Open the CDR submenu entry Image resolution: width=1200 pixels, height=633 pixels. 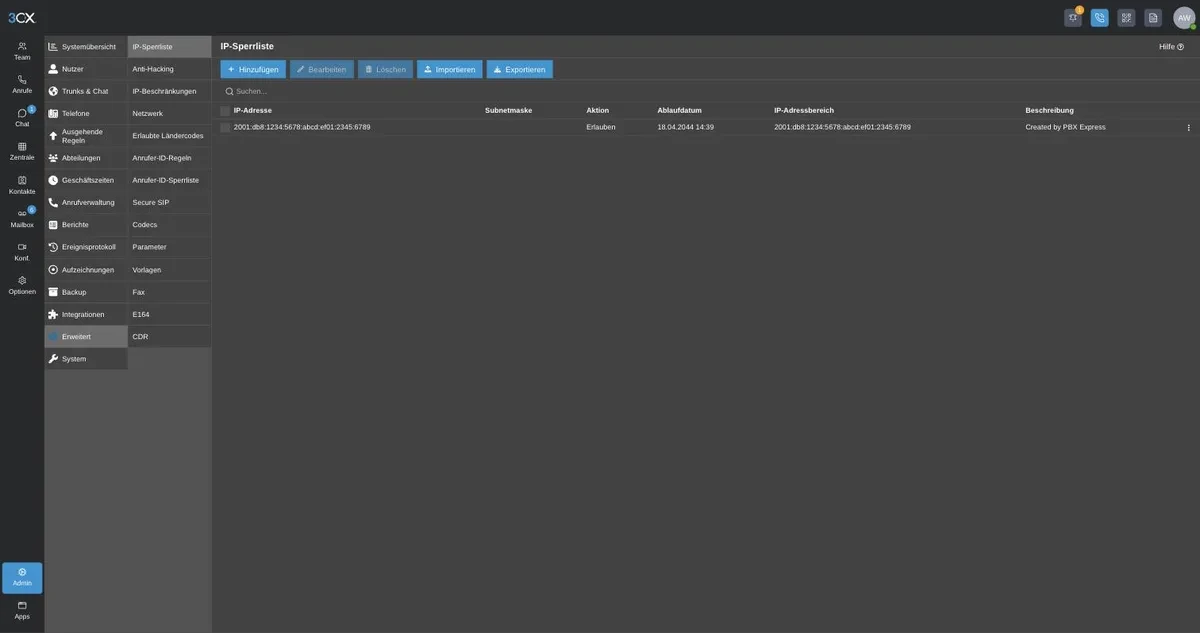point(169,336)
